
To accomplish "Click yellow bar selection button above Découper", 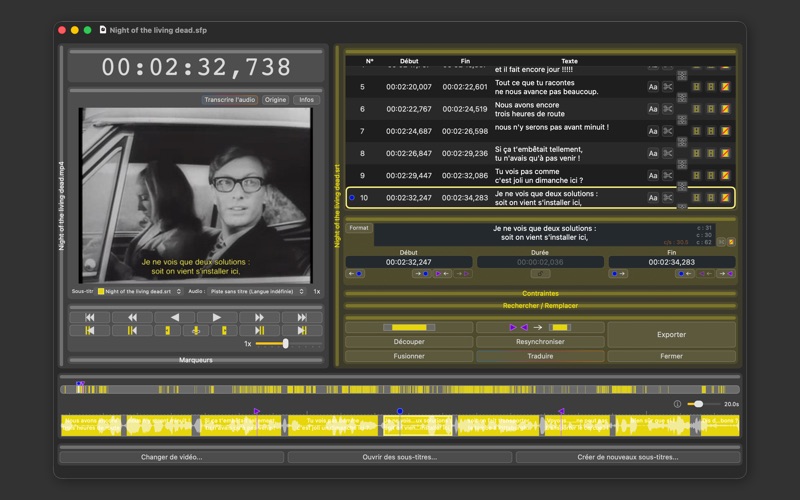I will (x=409, y=328).
